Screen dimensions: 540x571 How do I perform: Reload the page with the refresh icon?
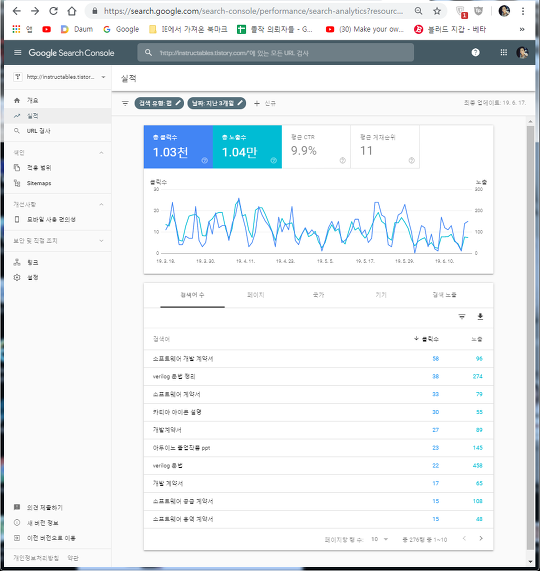54,11
